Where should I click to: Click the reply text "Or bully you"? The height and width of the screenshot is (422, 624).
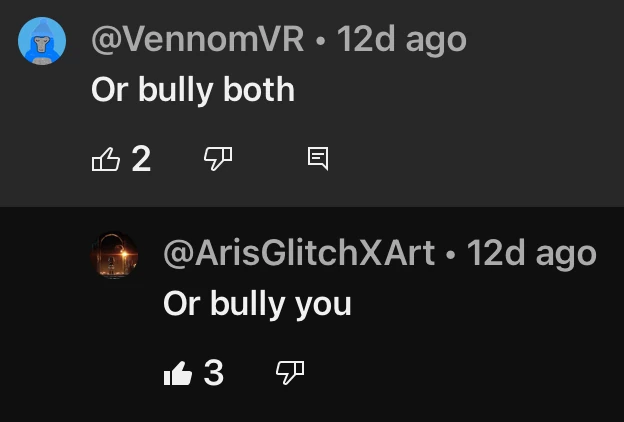(257, 305)
